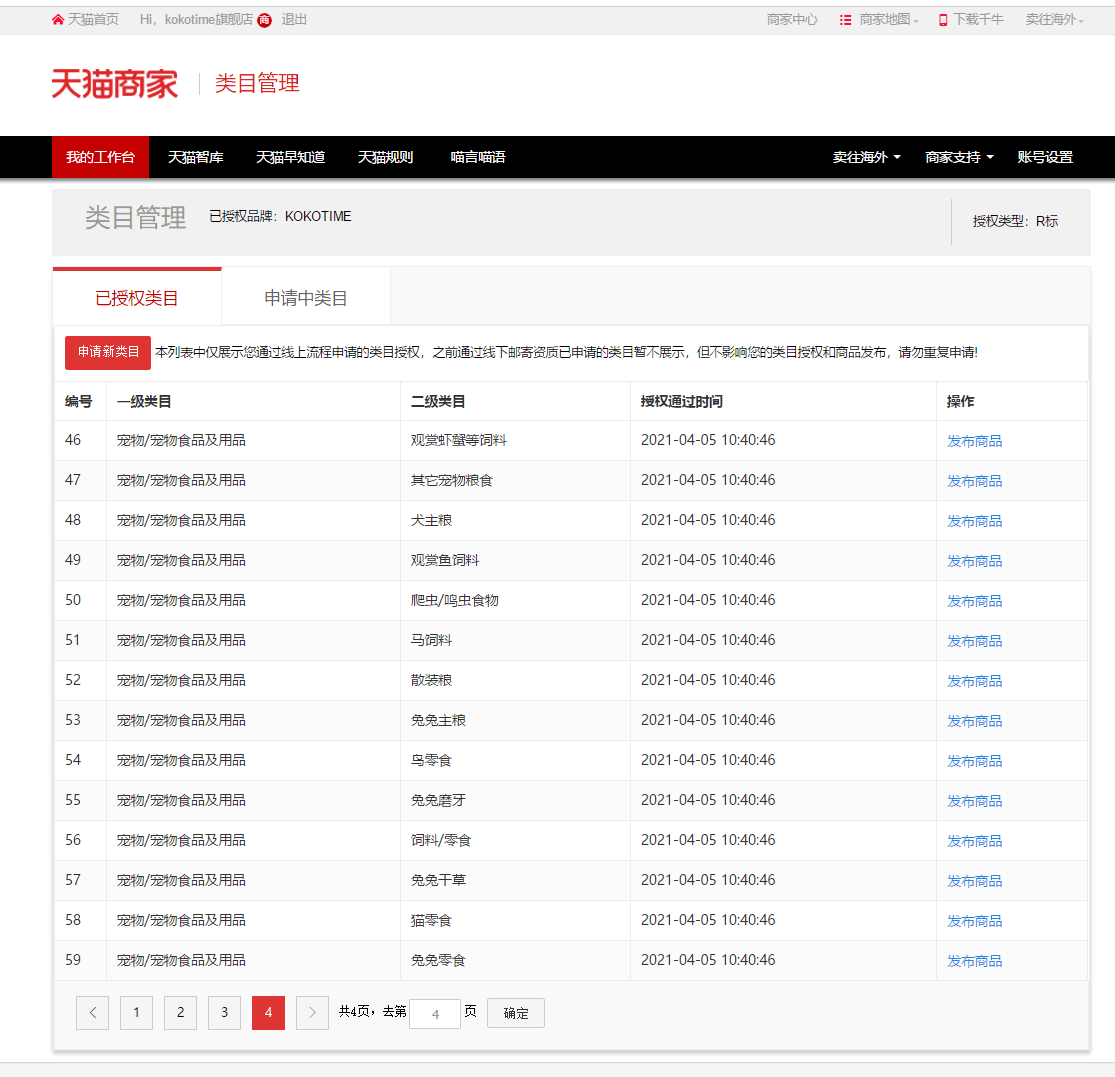Click the red list icon beside 商家地图
Viewport: 1115px width, 1077px height.
click(845, 20)
